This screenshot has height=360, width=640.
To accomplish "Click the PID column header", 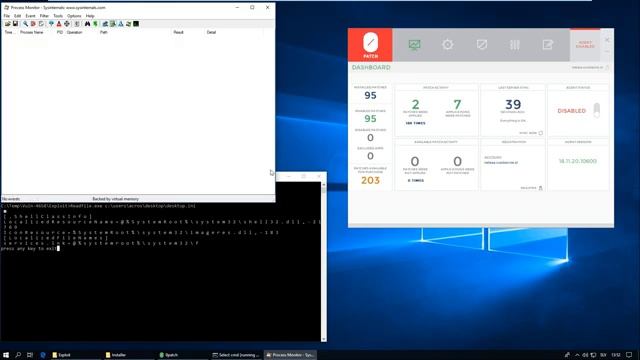I will pyautogui.click(x=60, y=32).
